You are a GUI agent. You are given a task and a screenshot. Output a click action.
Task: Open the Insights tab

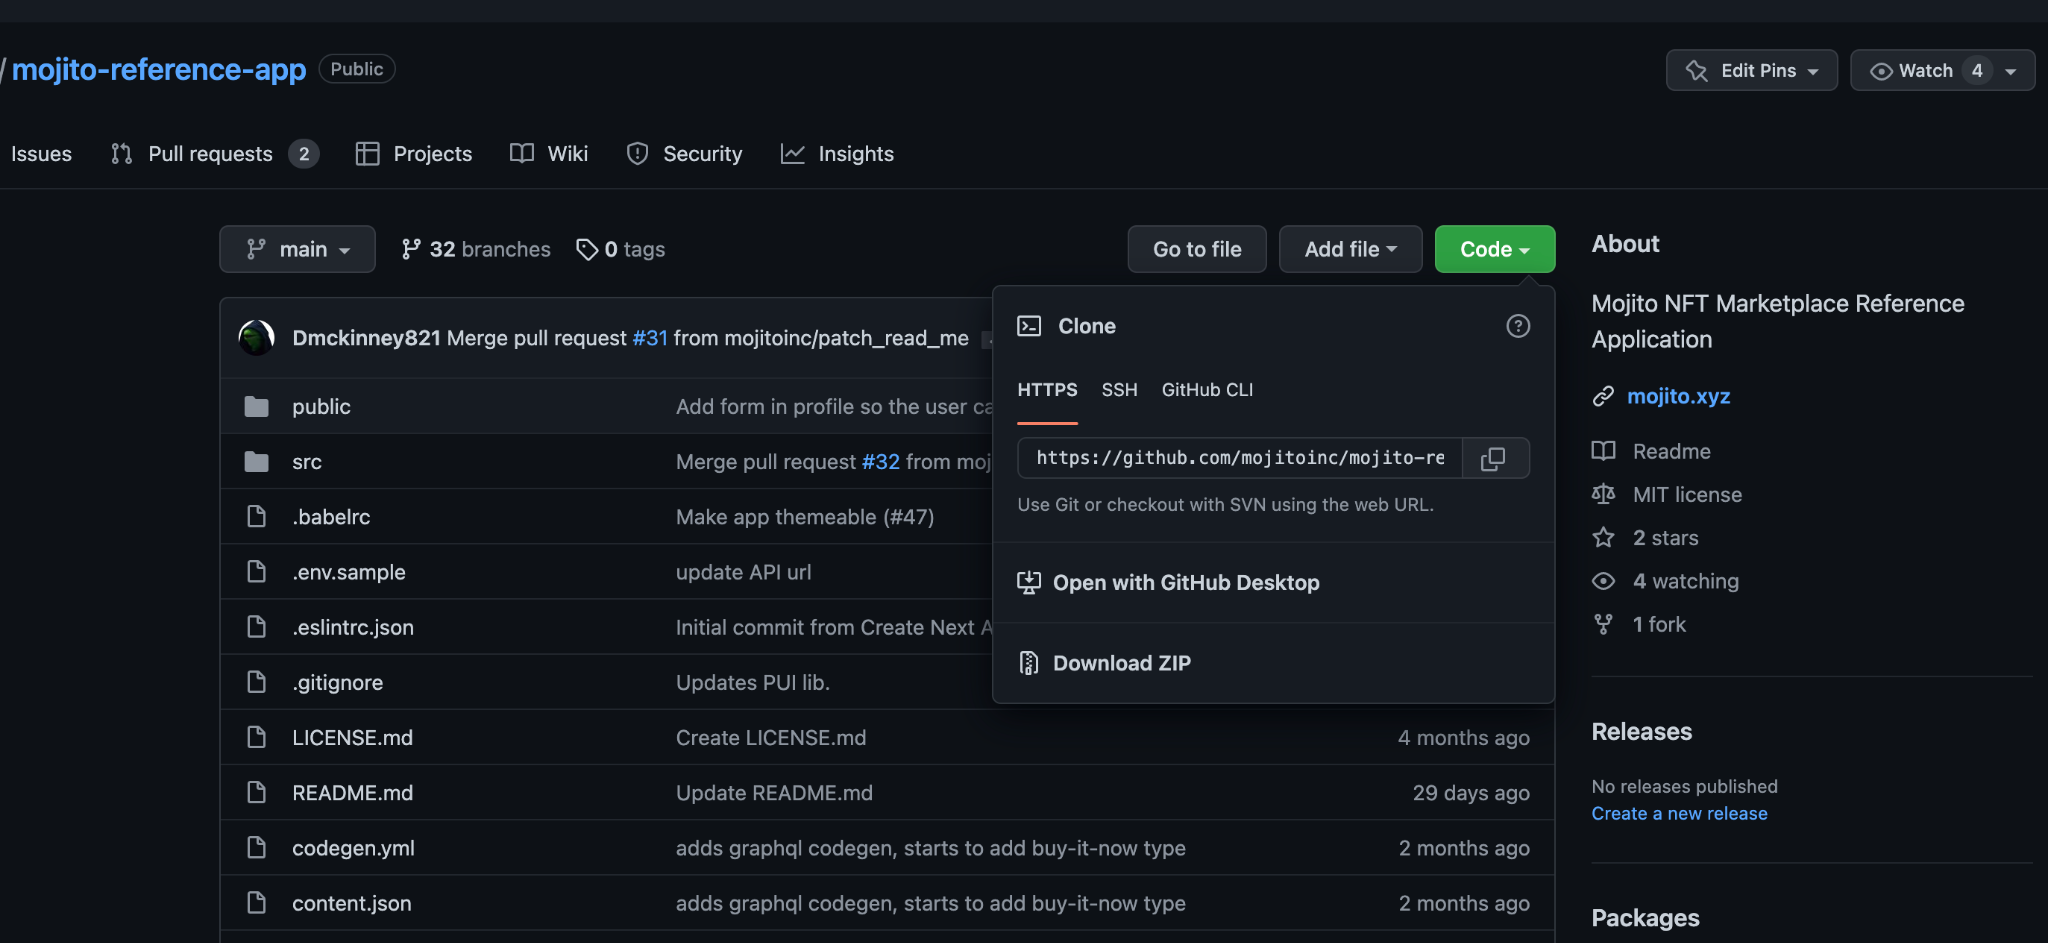click(x=838, y=154)
